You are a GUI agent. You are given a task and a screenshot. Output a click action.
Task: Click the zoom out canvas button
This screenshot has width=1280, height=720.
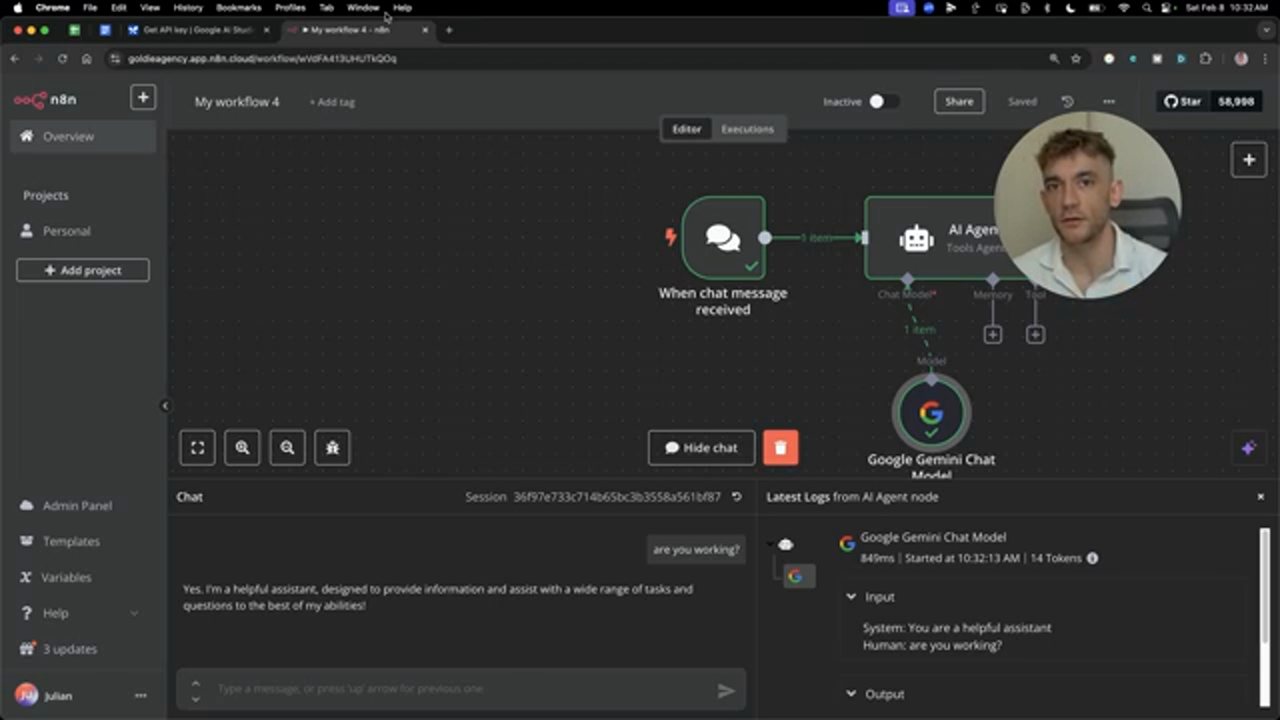287,448
